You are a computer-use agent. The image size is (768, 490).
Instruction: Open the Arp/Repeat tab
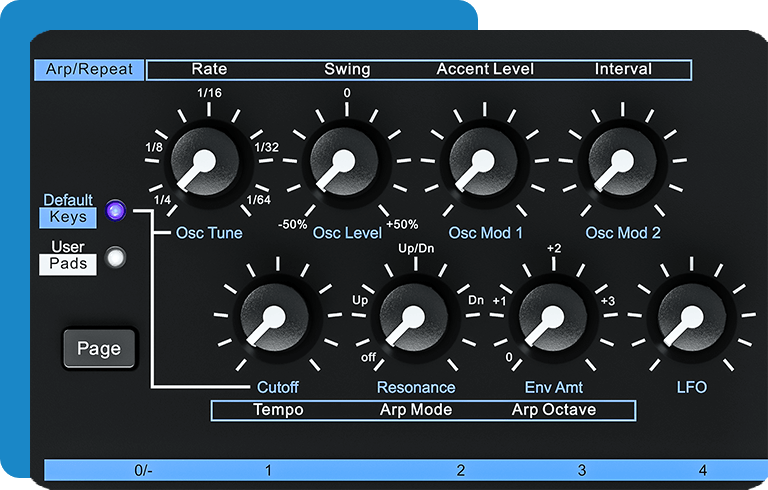[89, 70]
